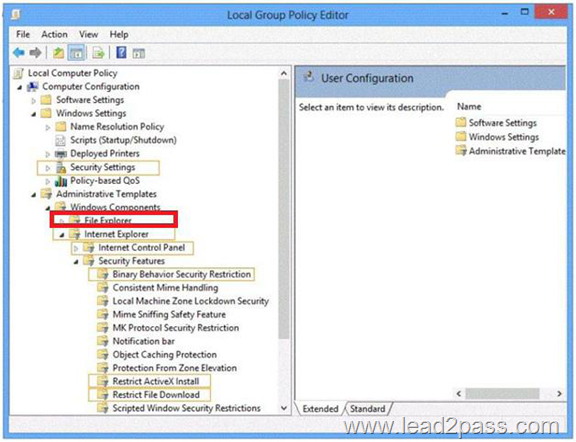
Task: Click the horizontal scrollbar right arrow
Action: [x=559, y=394]
